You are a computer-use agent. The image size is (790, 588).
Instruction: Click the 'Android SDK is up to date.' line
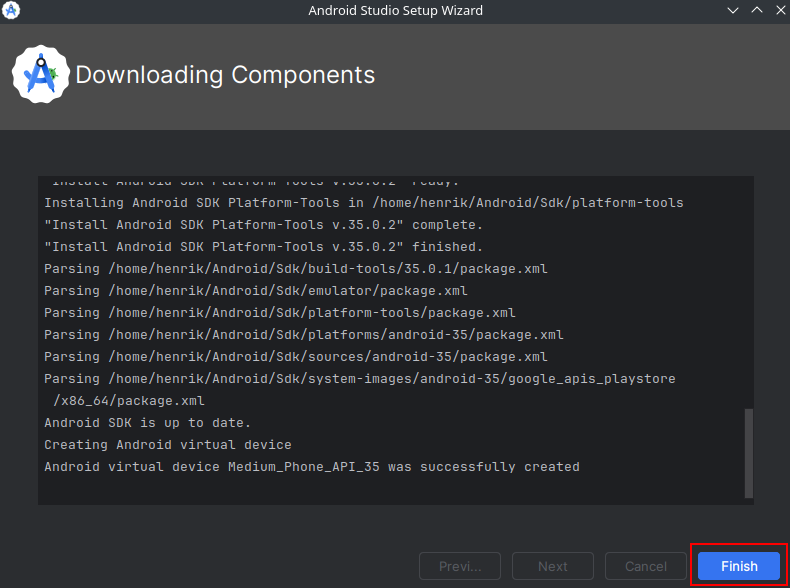[x=147, y=423]
